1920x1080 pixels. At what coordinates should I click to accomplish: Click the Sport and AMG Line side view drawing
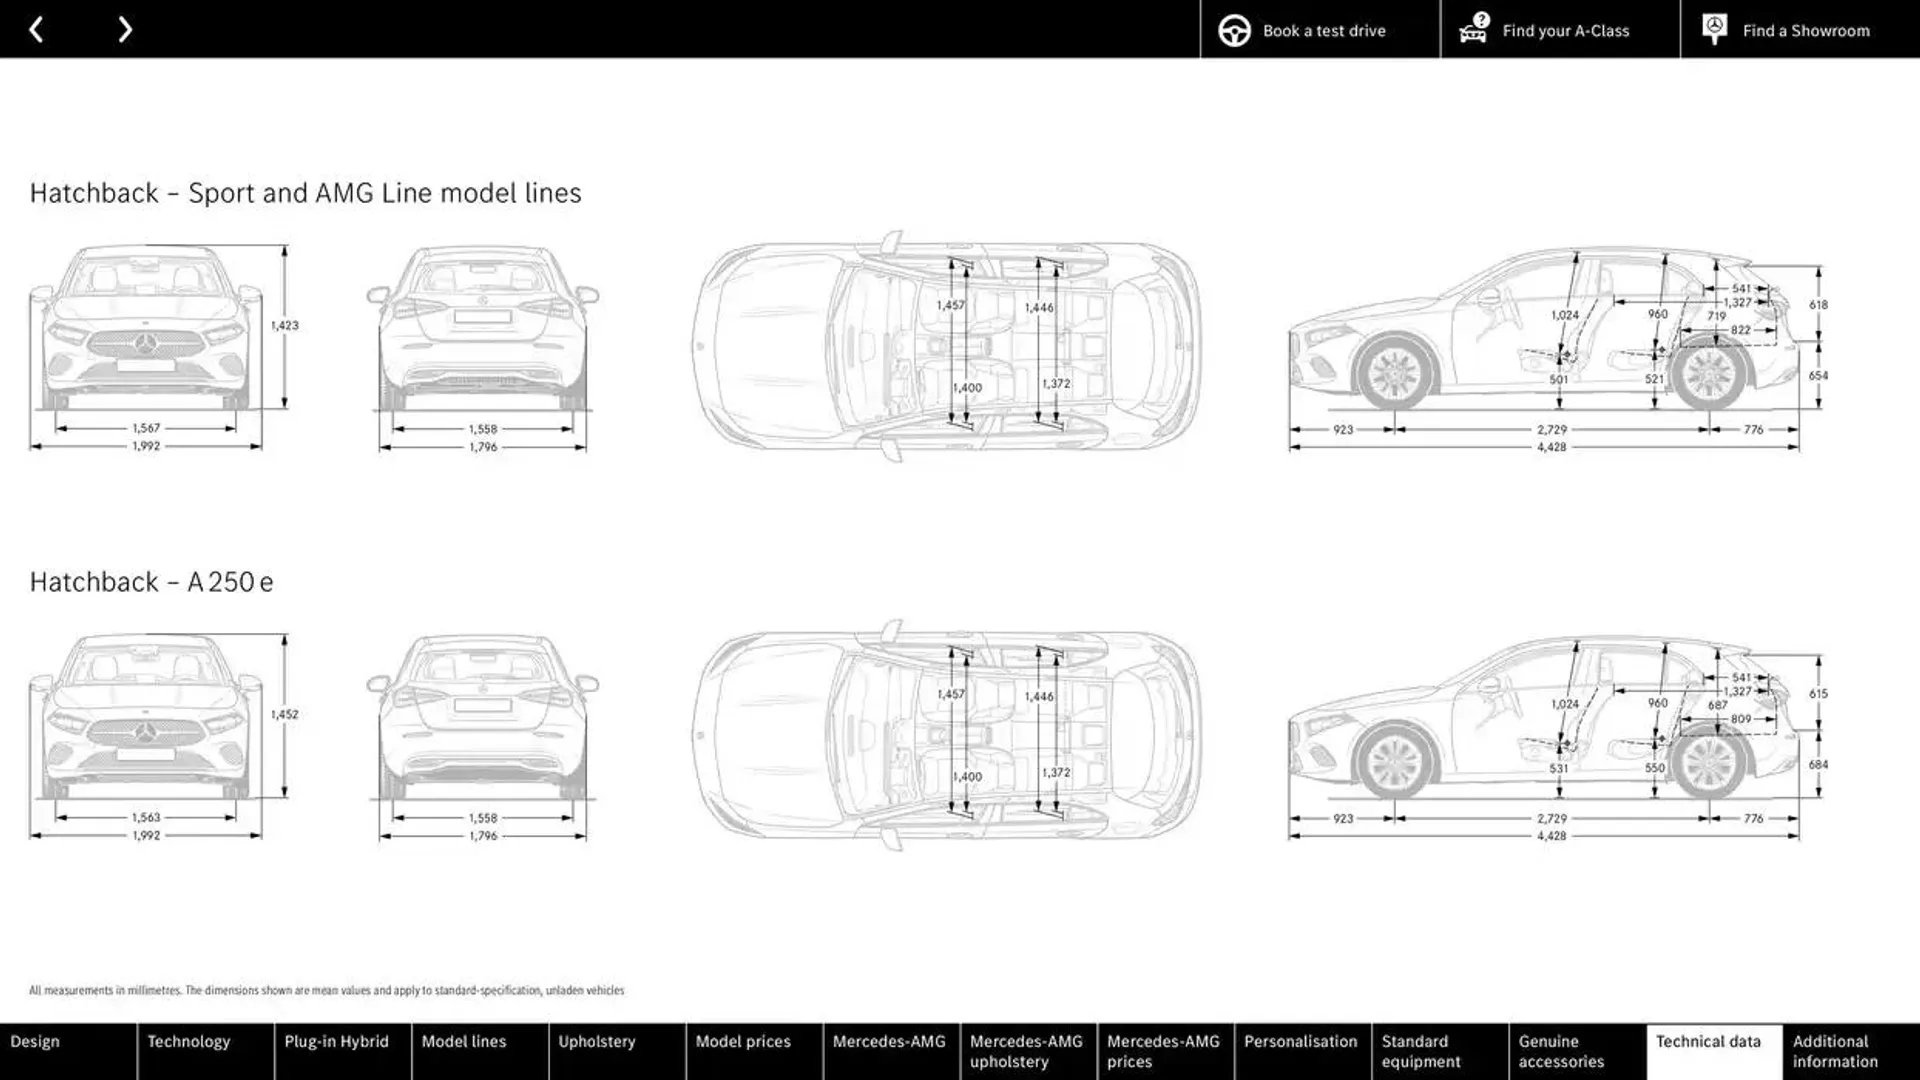1545,328
